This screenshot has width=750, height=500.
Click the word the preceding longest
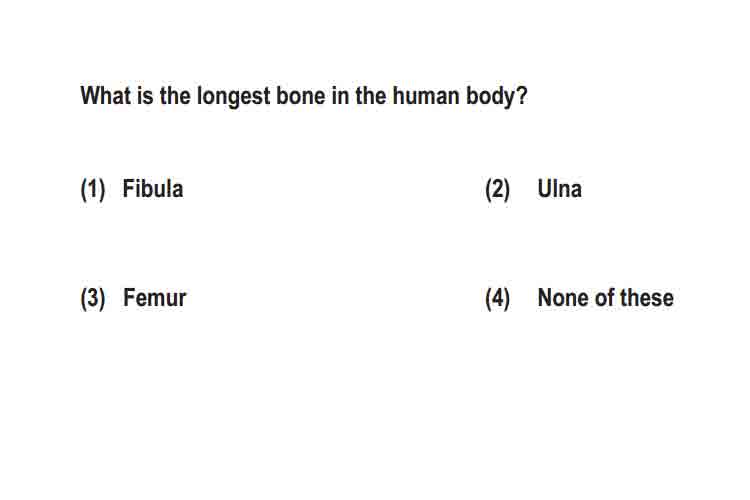click(x=175, y=96)
